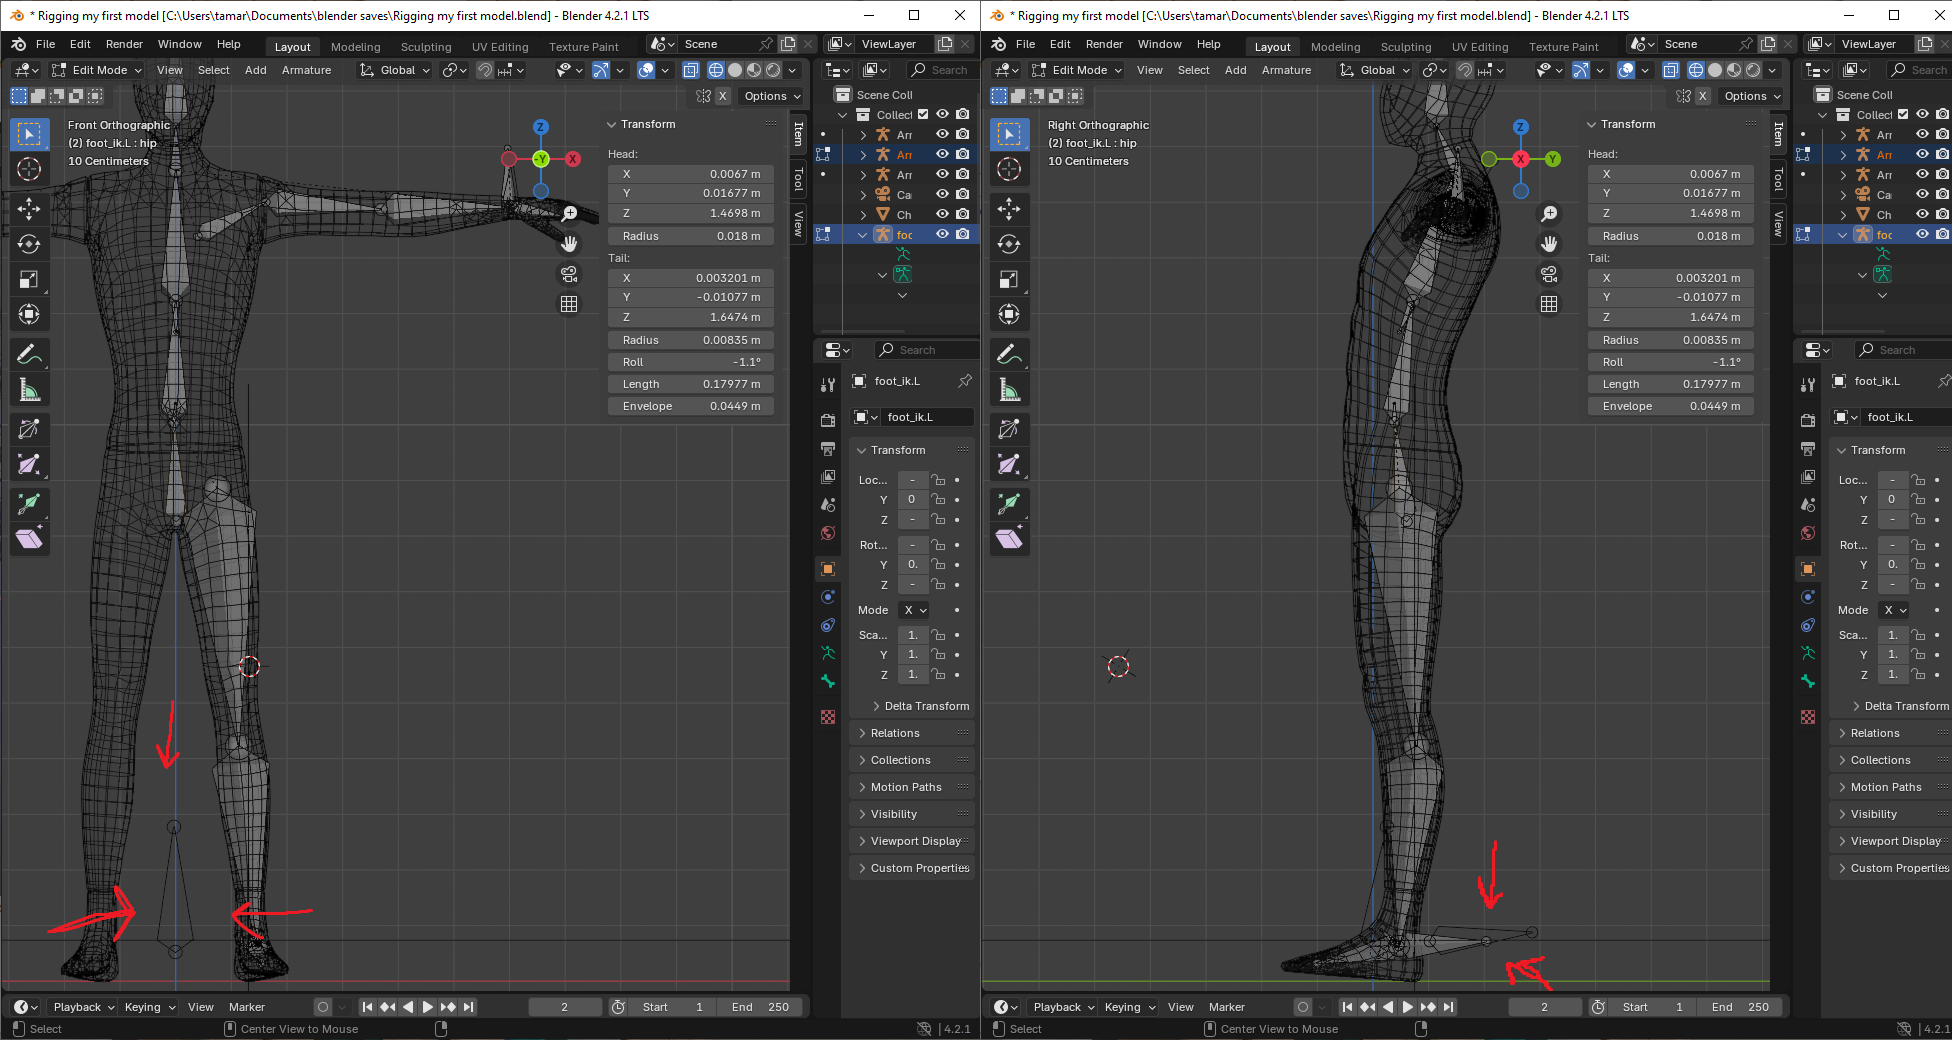Select the Rotate tool in left window toolbar

click(29, 244)
